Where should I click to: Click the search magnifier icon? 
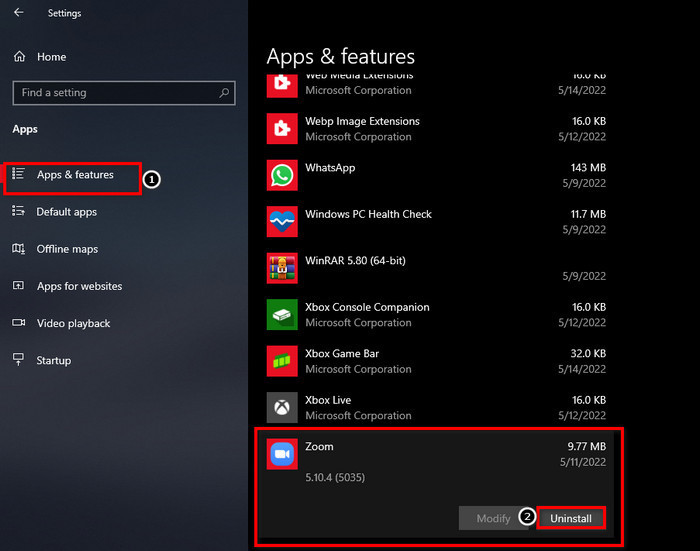pyautogui.click(x=224, y=93)
